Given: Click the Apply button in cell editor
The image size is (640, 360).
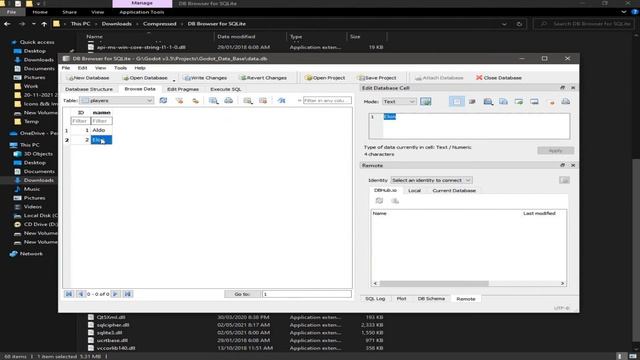Looking at the screenshot, I should [x=556, y=151].
